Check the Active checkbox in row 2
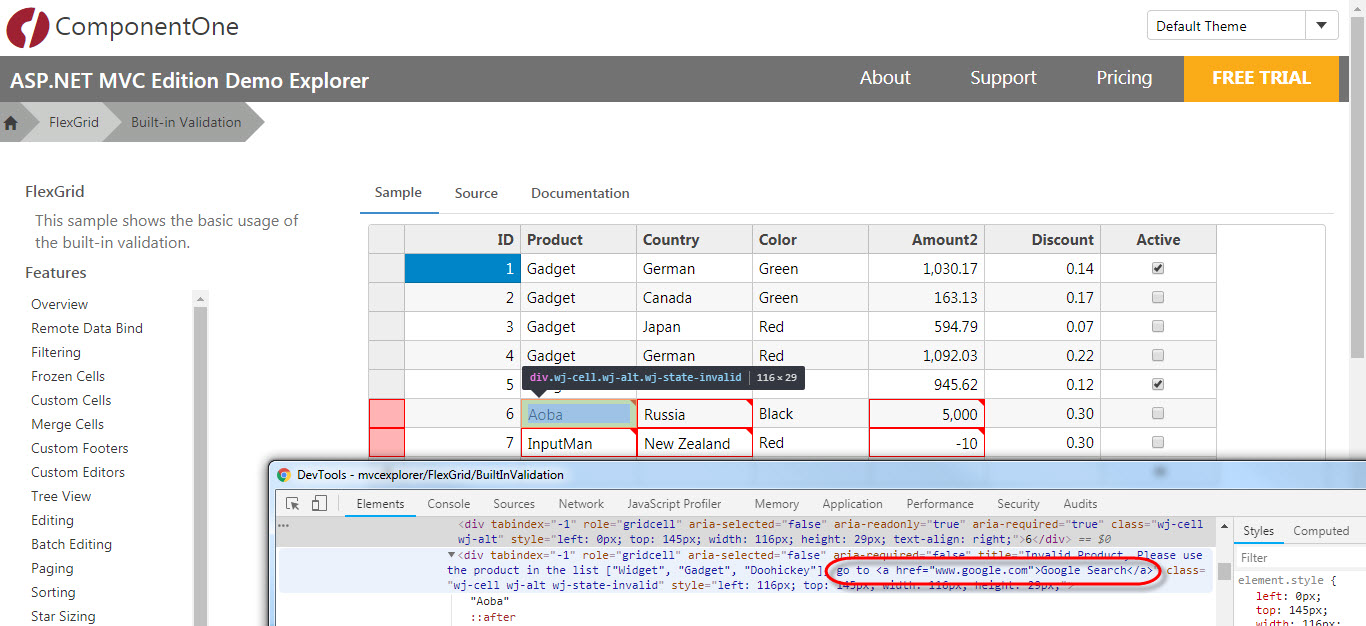 pos(1158,297)
